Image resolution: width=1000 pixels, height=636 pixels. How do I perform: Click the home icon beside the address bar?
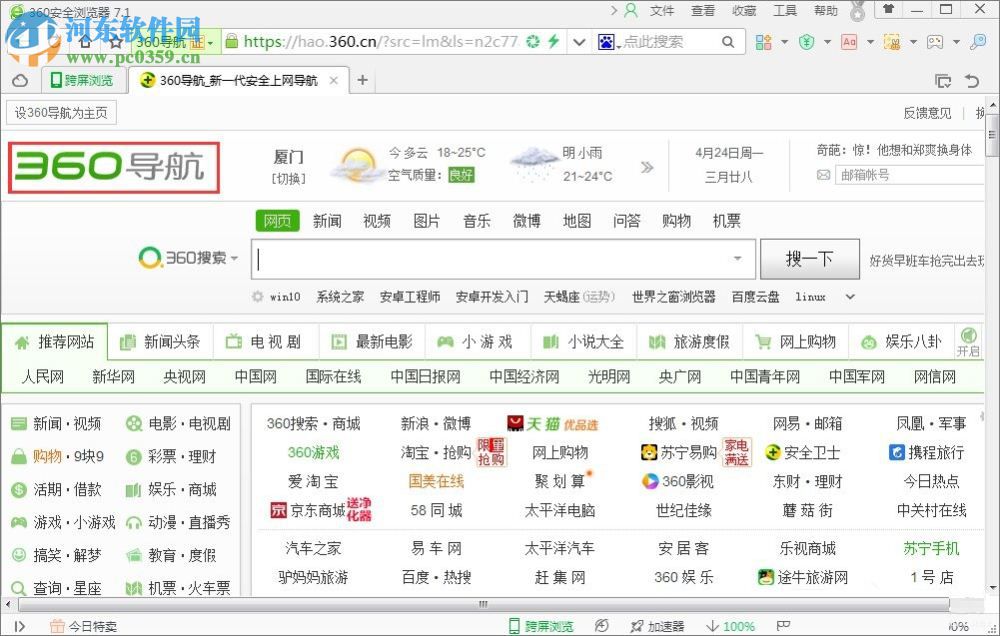[85, 42]
